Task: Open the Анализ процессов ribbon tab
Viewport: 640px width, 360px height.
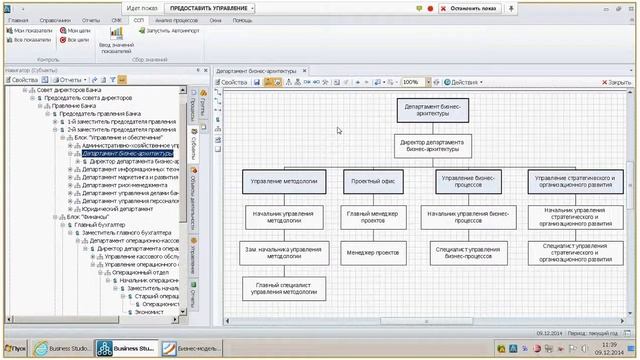Action: point(176,20)
